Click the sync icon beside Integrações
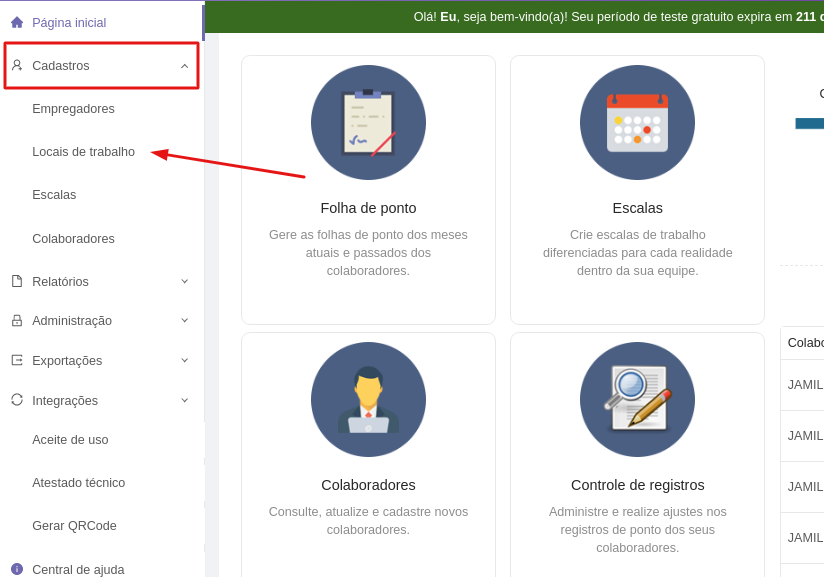Screen dimensions: 824x577 click(17, 400)
